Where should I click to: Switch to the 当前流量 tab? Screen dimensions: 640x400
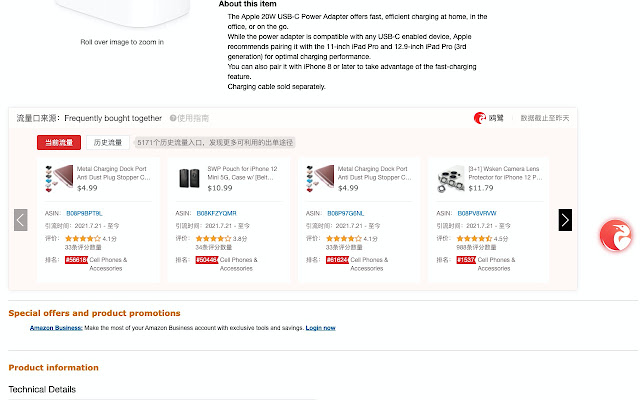pyautogui.click(x=58, y=143)
